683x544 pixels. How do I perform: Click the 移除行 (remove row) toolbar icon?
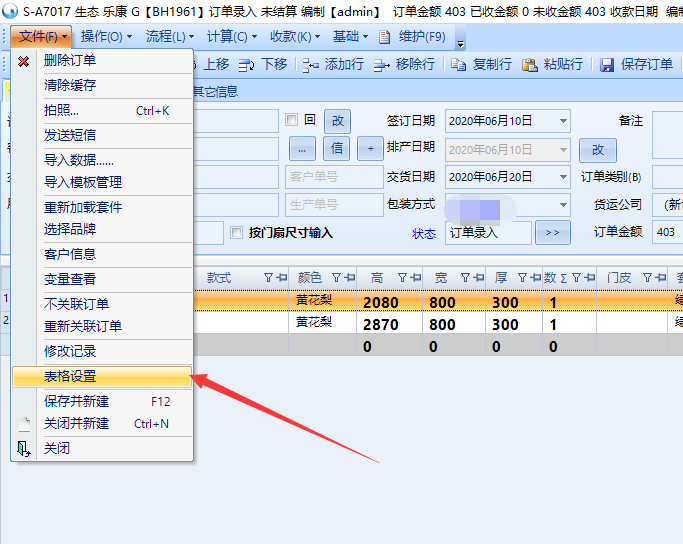[x=381, y=65]
